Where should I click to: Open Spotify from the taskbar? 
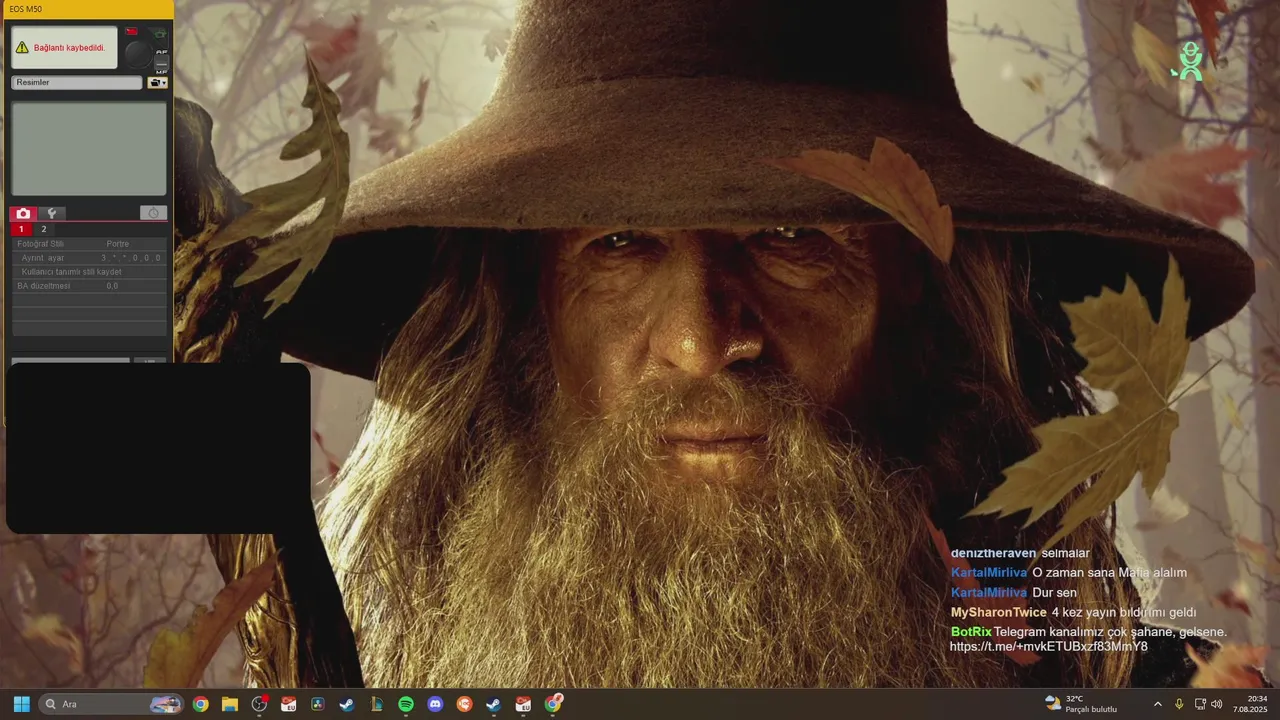406,704
